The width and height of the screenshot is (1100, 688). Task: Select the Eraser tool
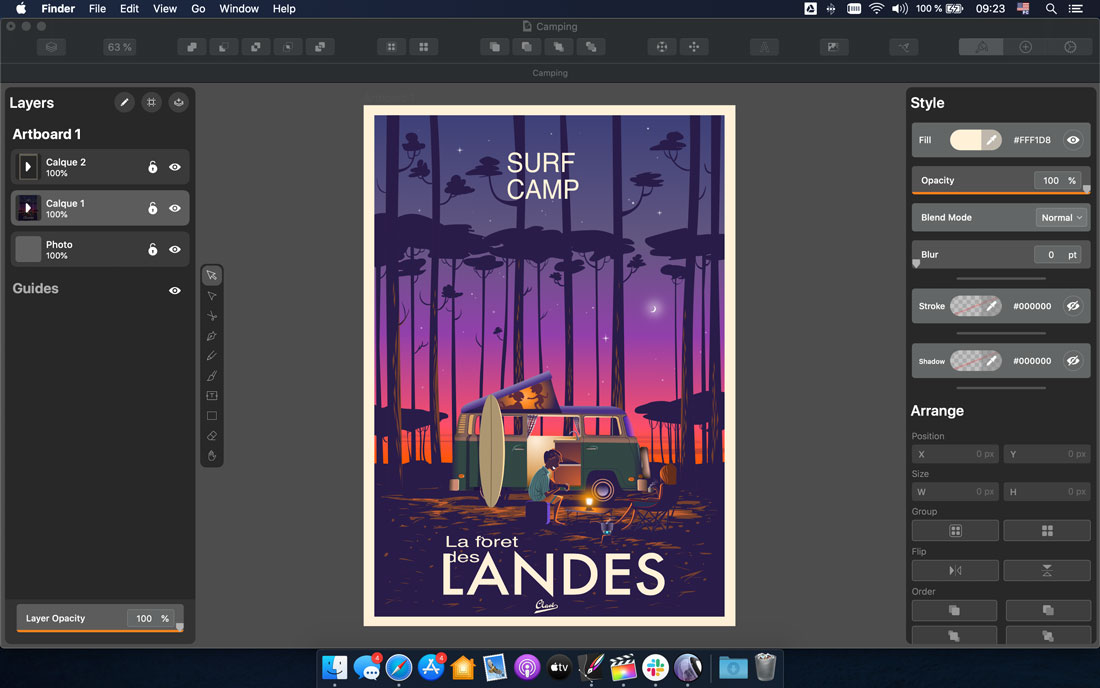[212, 435]
